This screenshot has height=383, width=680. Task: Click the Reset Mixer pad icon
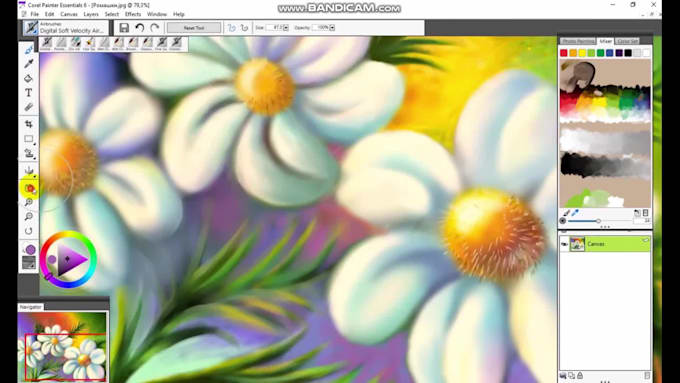(x=637, y=213)
